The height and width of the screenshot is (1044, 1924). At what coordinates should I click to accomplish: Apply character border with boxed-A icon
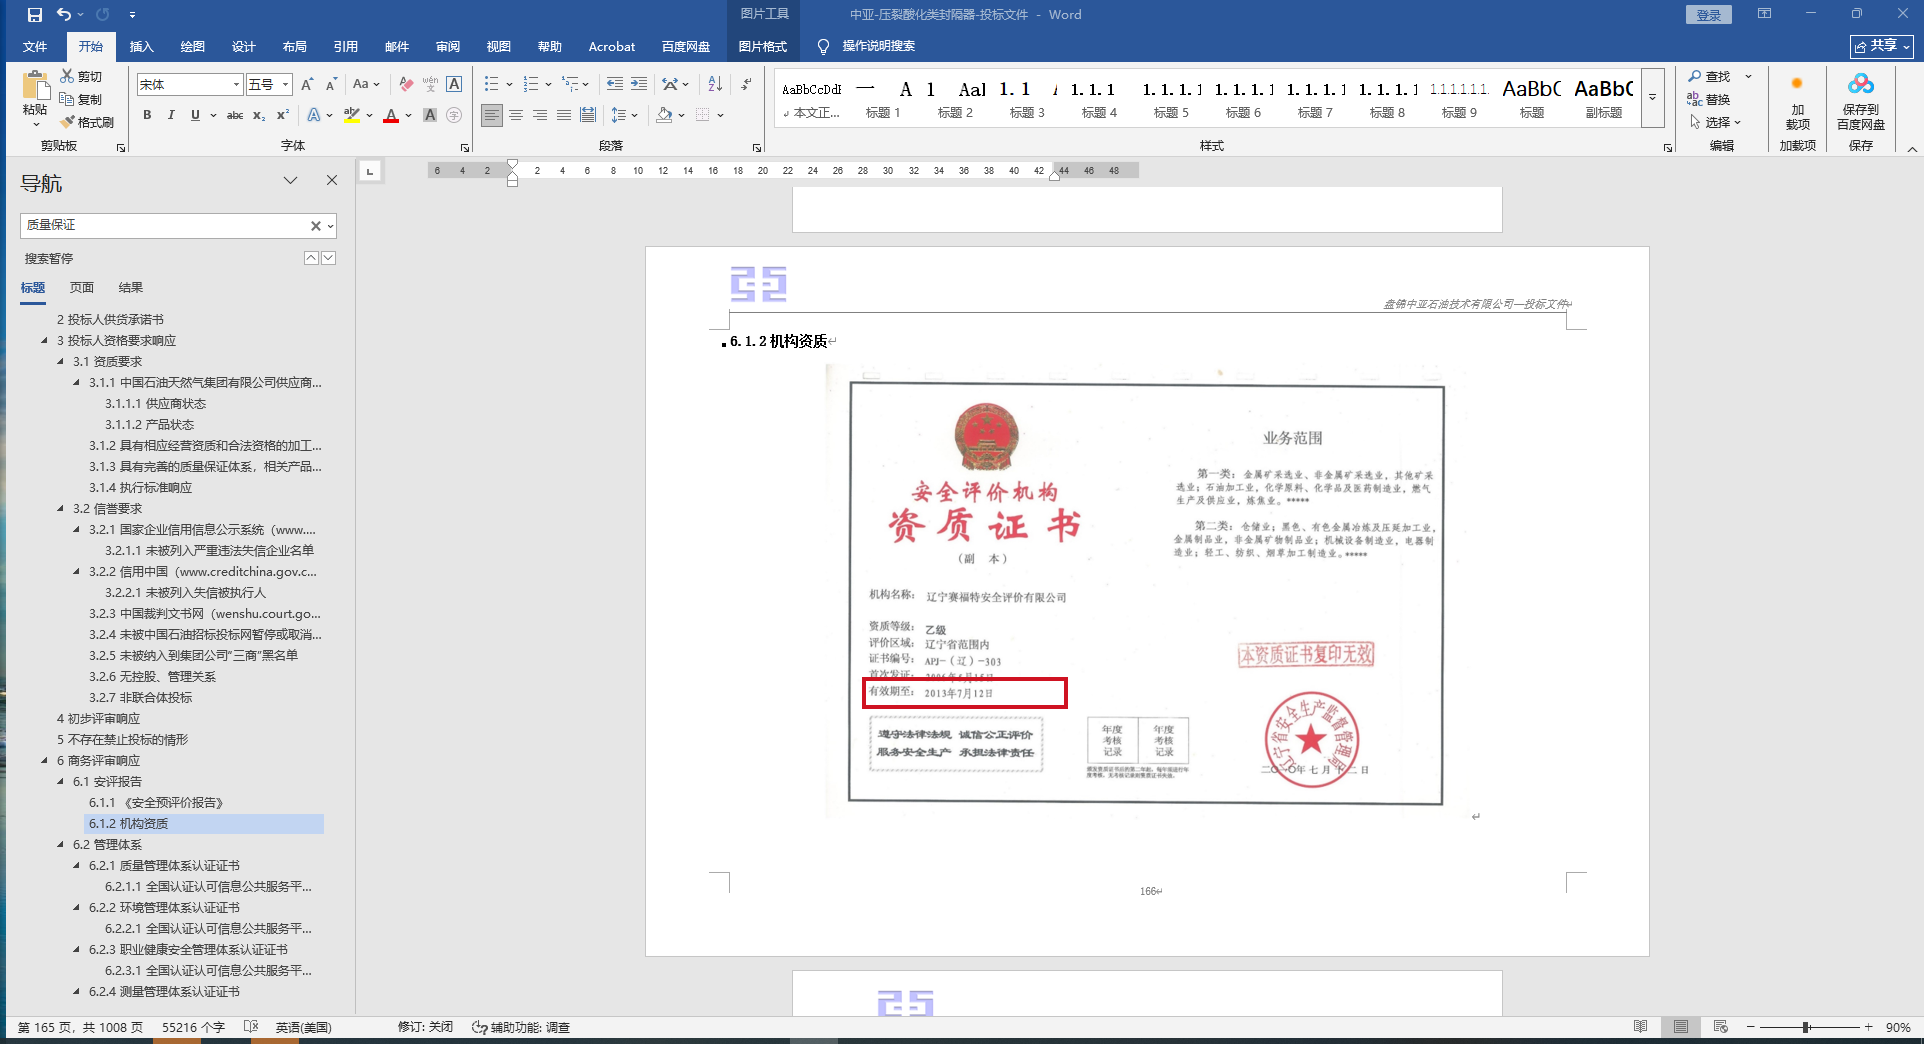point(454,85)
